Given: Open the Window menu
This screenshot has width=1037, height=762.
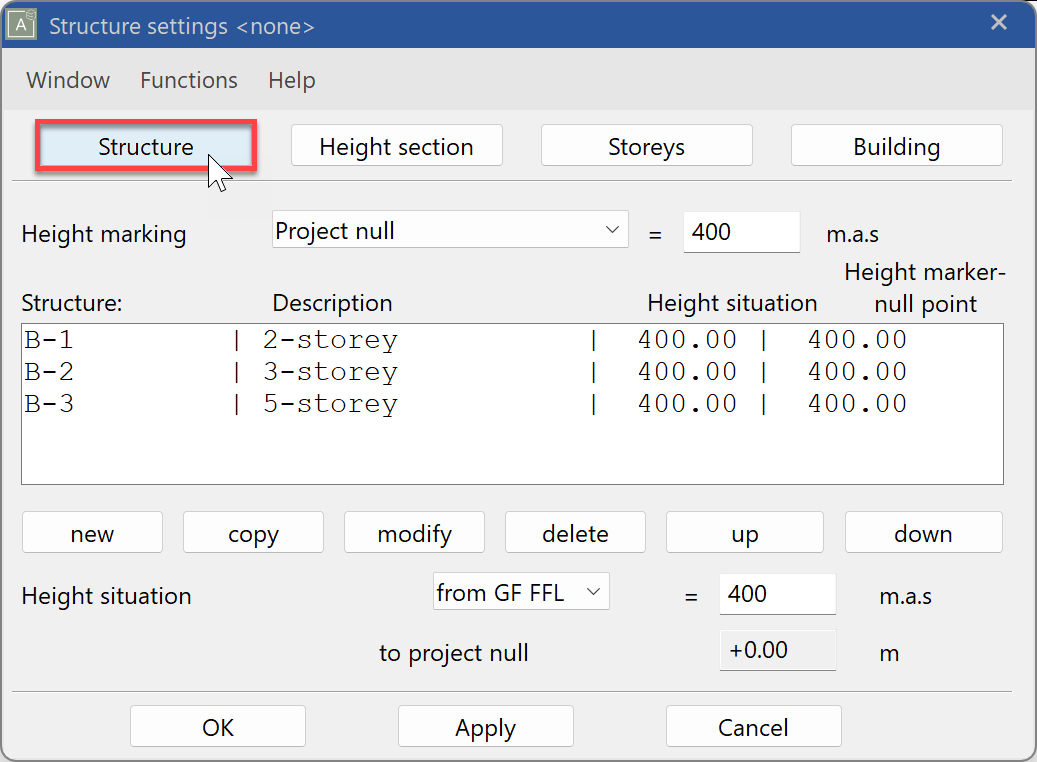Looking at the screenshot, I should pos(67,80).
